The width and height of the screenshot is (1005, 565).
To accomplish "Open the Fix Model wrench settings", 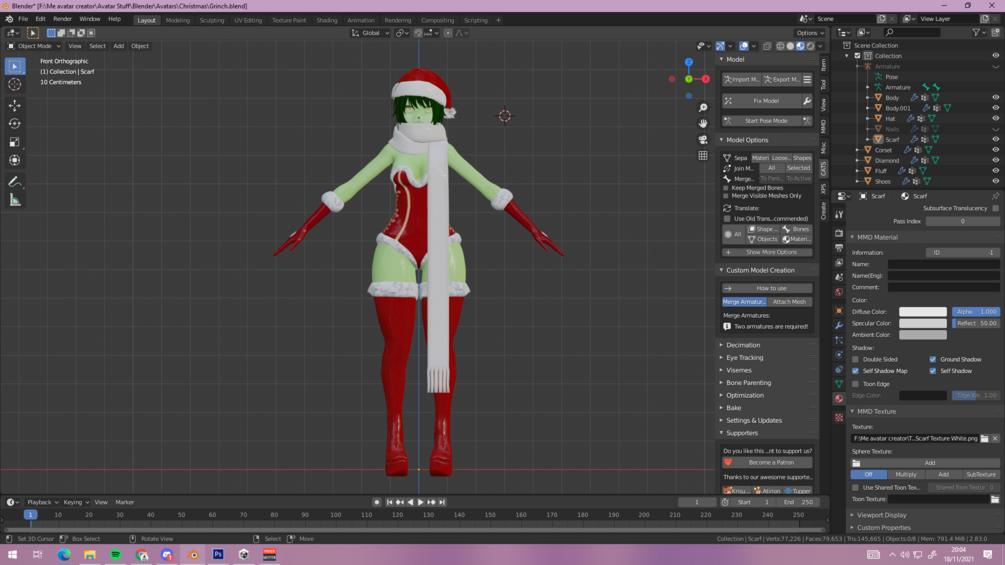I will tap(807, 101).
